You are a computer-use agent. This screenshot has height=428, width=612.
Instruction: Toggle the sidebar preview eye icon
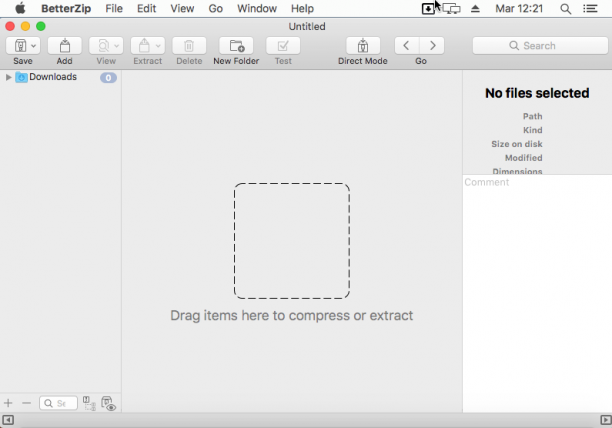(109, 403)
